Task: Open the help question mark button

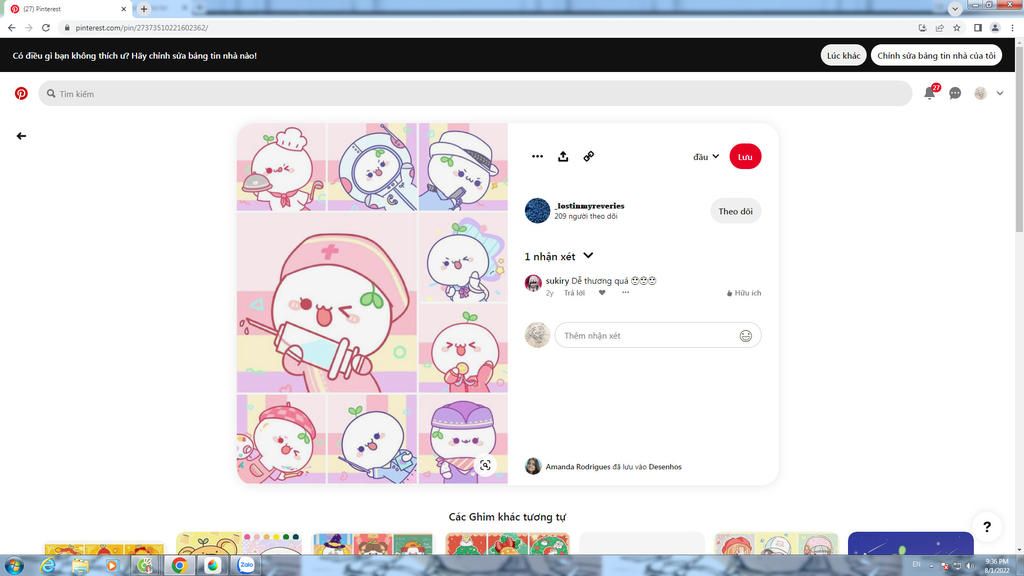Action: (987, 526)
